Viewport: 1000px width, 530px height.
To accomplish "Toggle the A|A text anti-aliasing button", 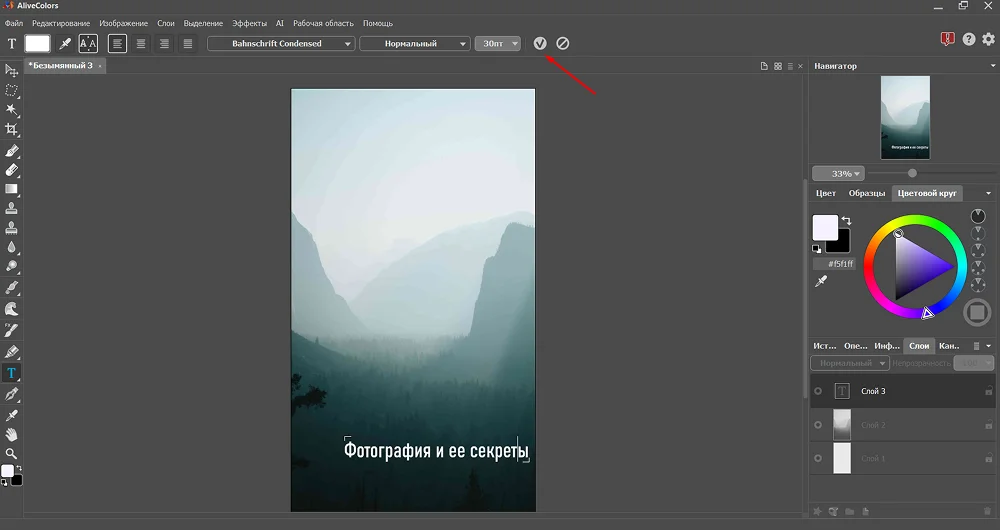I will click(88, 43).
